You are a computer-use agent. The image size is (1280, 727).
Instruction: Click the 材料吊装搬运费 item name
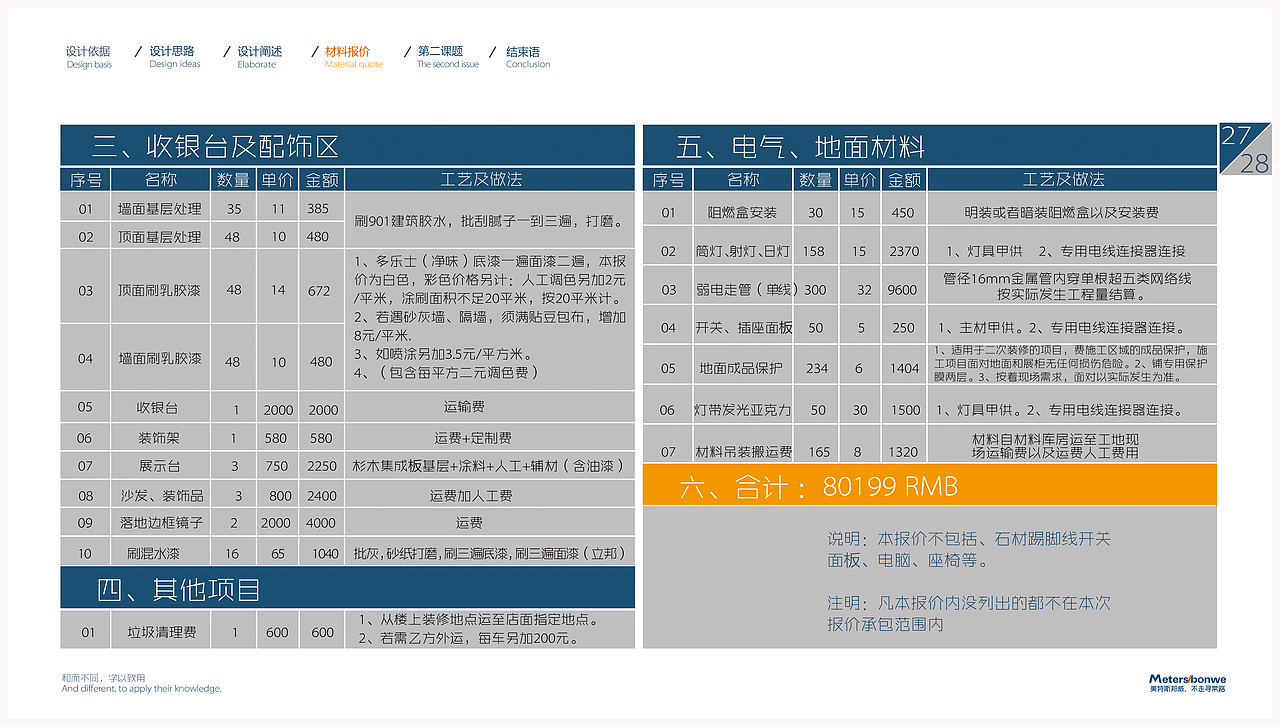743,452
